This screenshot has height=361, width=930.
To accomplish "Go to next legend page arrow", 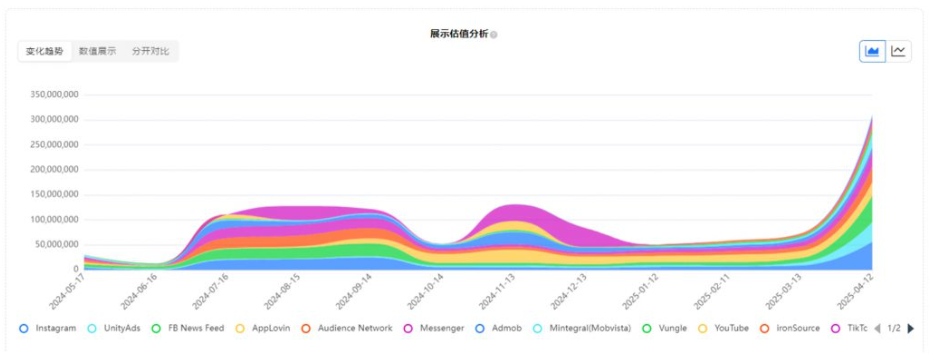I will 911,328.
